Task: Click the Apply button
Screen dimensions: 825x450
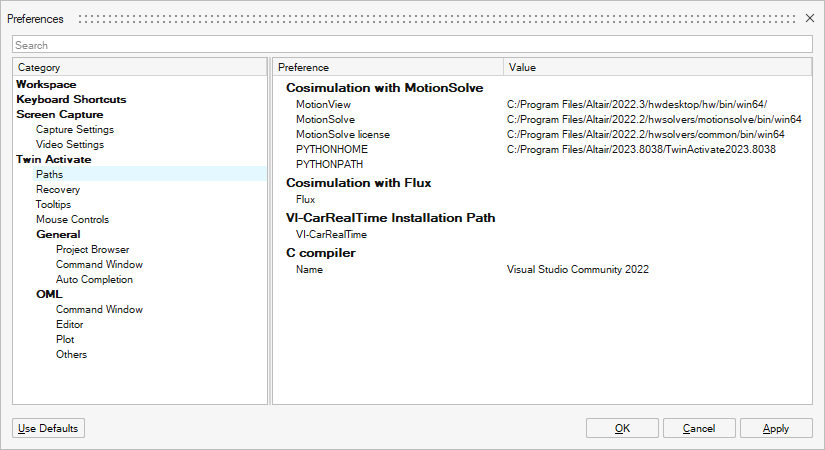Action: 775,428
